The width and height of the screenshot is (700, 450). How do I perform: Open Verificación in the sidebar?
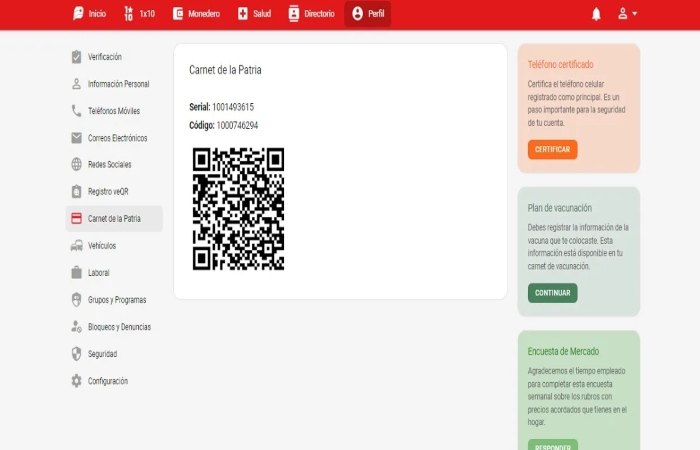pyautogui.click(x=104, y=57)
